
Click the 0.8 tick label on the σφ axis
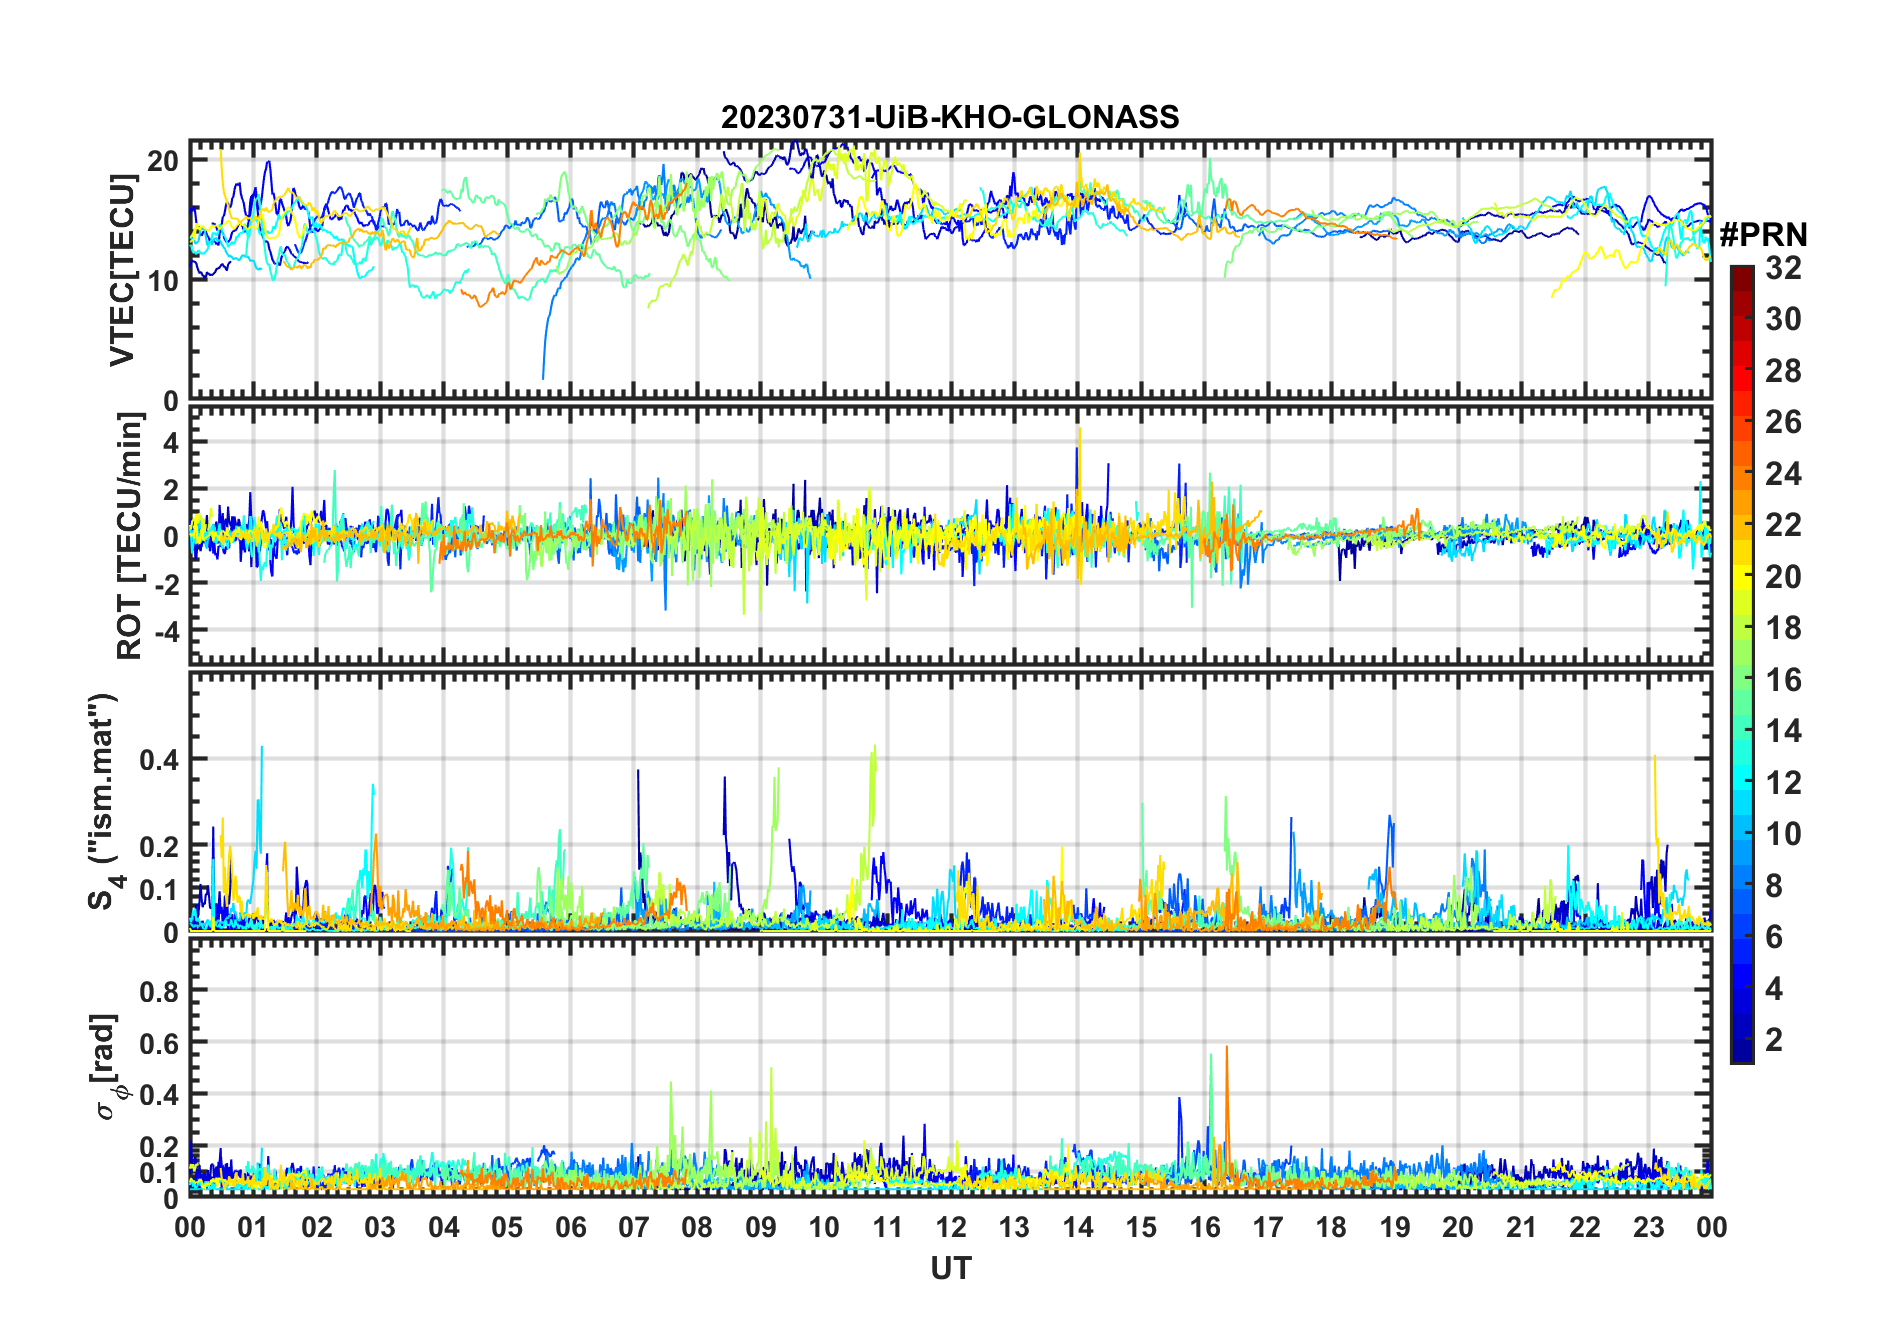tap(159, 991)
